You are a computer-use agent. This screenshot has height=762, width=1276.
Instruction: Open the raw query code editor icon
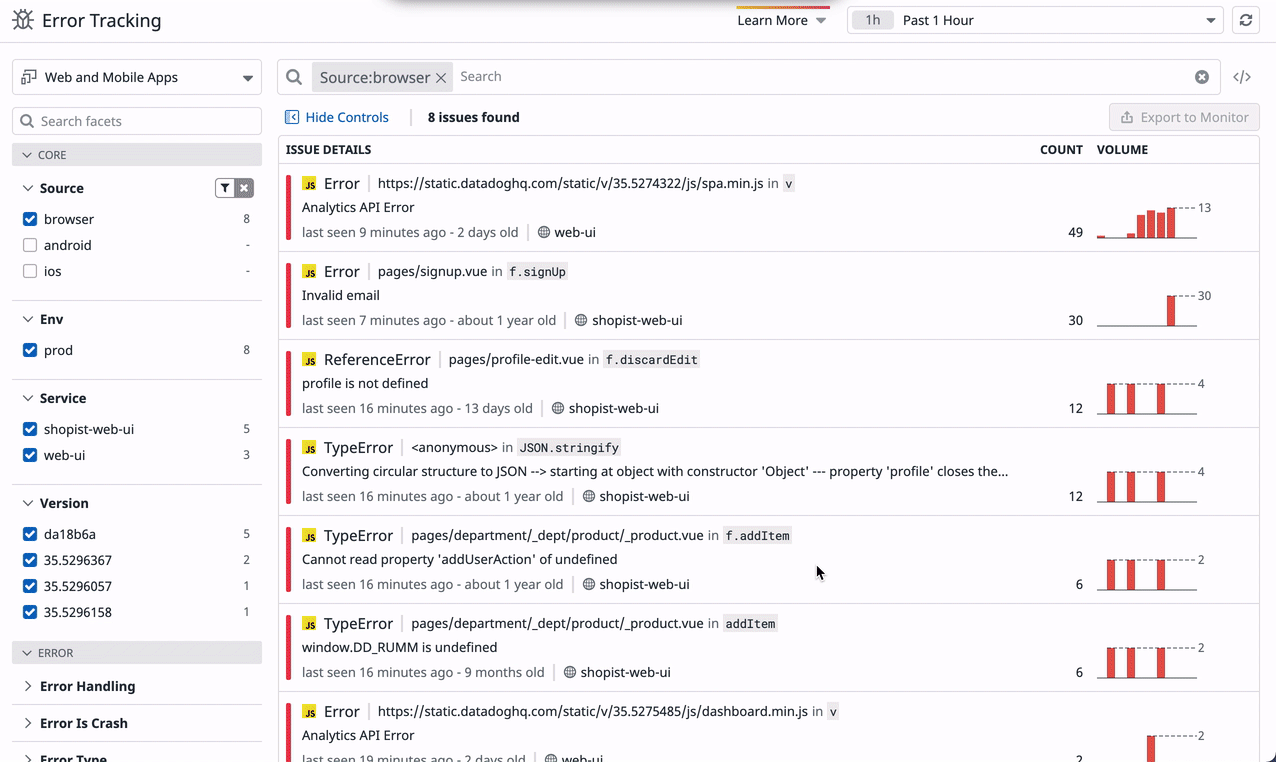coord(1242,76)
